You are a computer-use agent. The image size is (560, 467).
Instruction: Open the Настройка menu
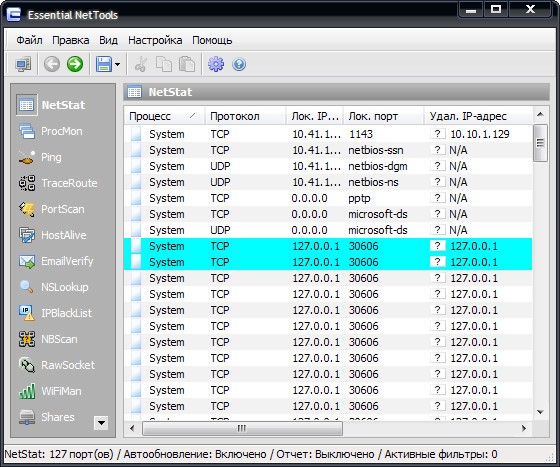coord(155,40)
